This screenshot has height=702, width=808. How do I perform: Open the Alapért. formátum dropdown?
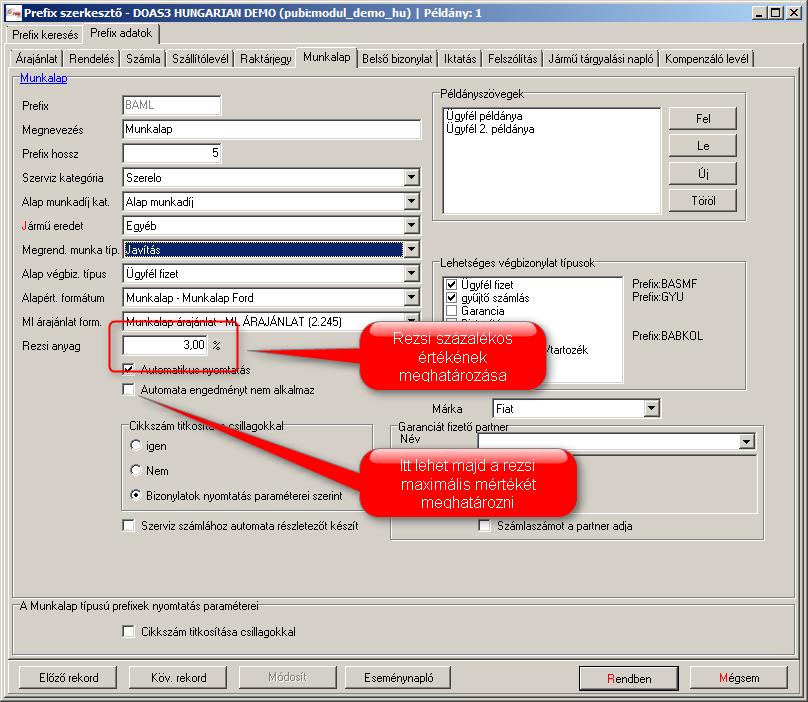coord(411,297)
